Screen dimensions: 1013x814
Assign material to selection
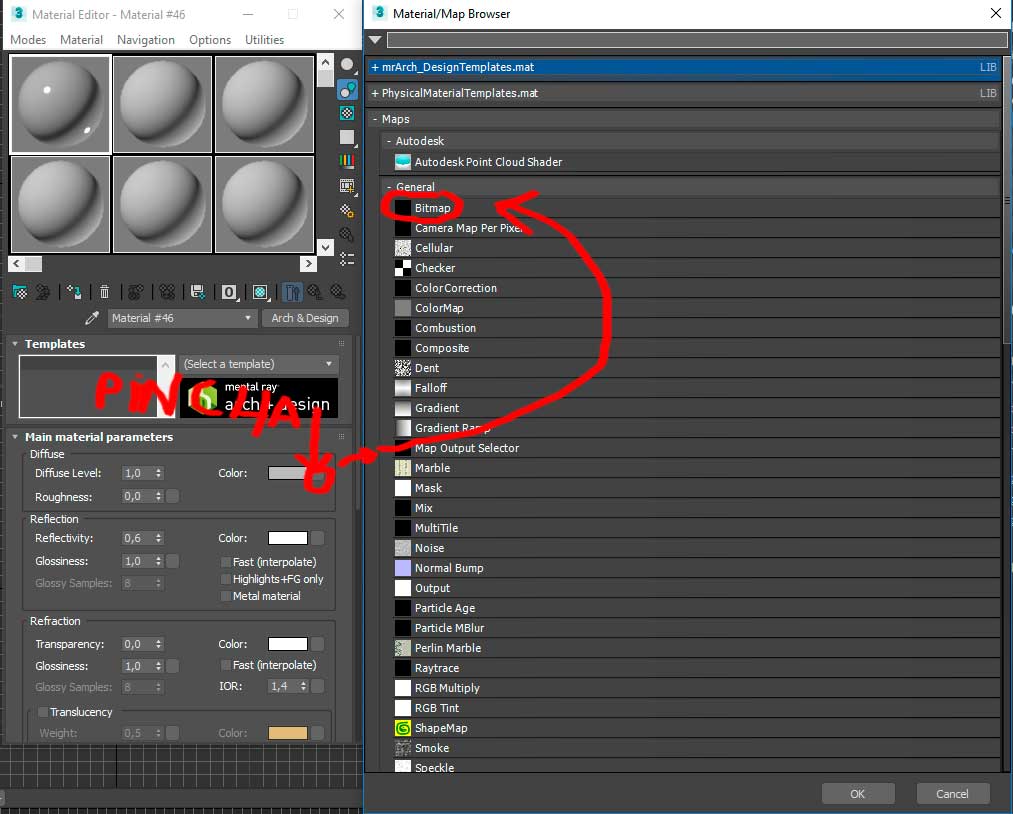pyautogui.click(x=74, y=292)
